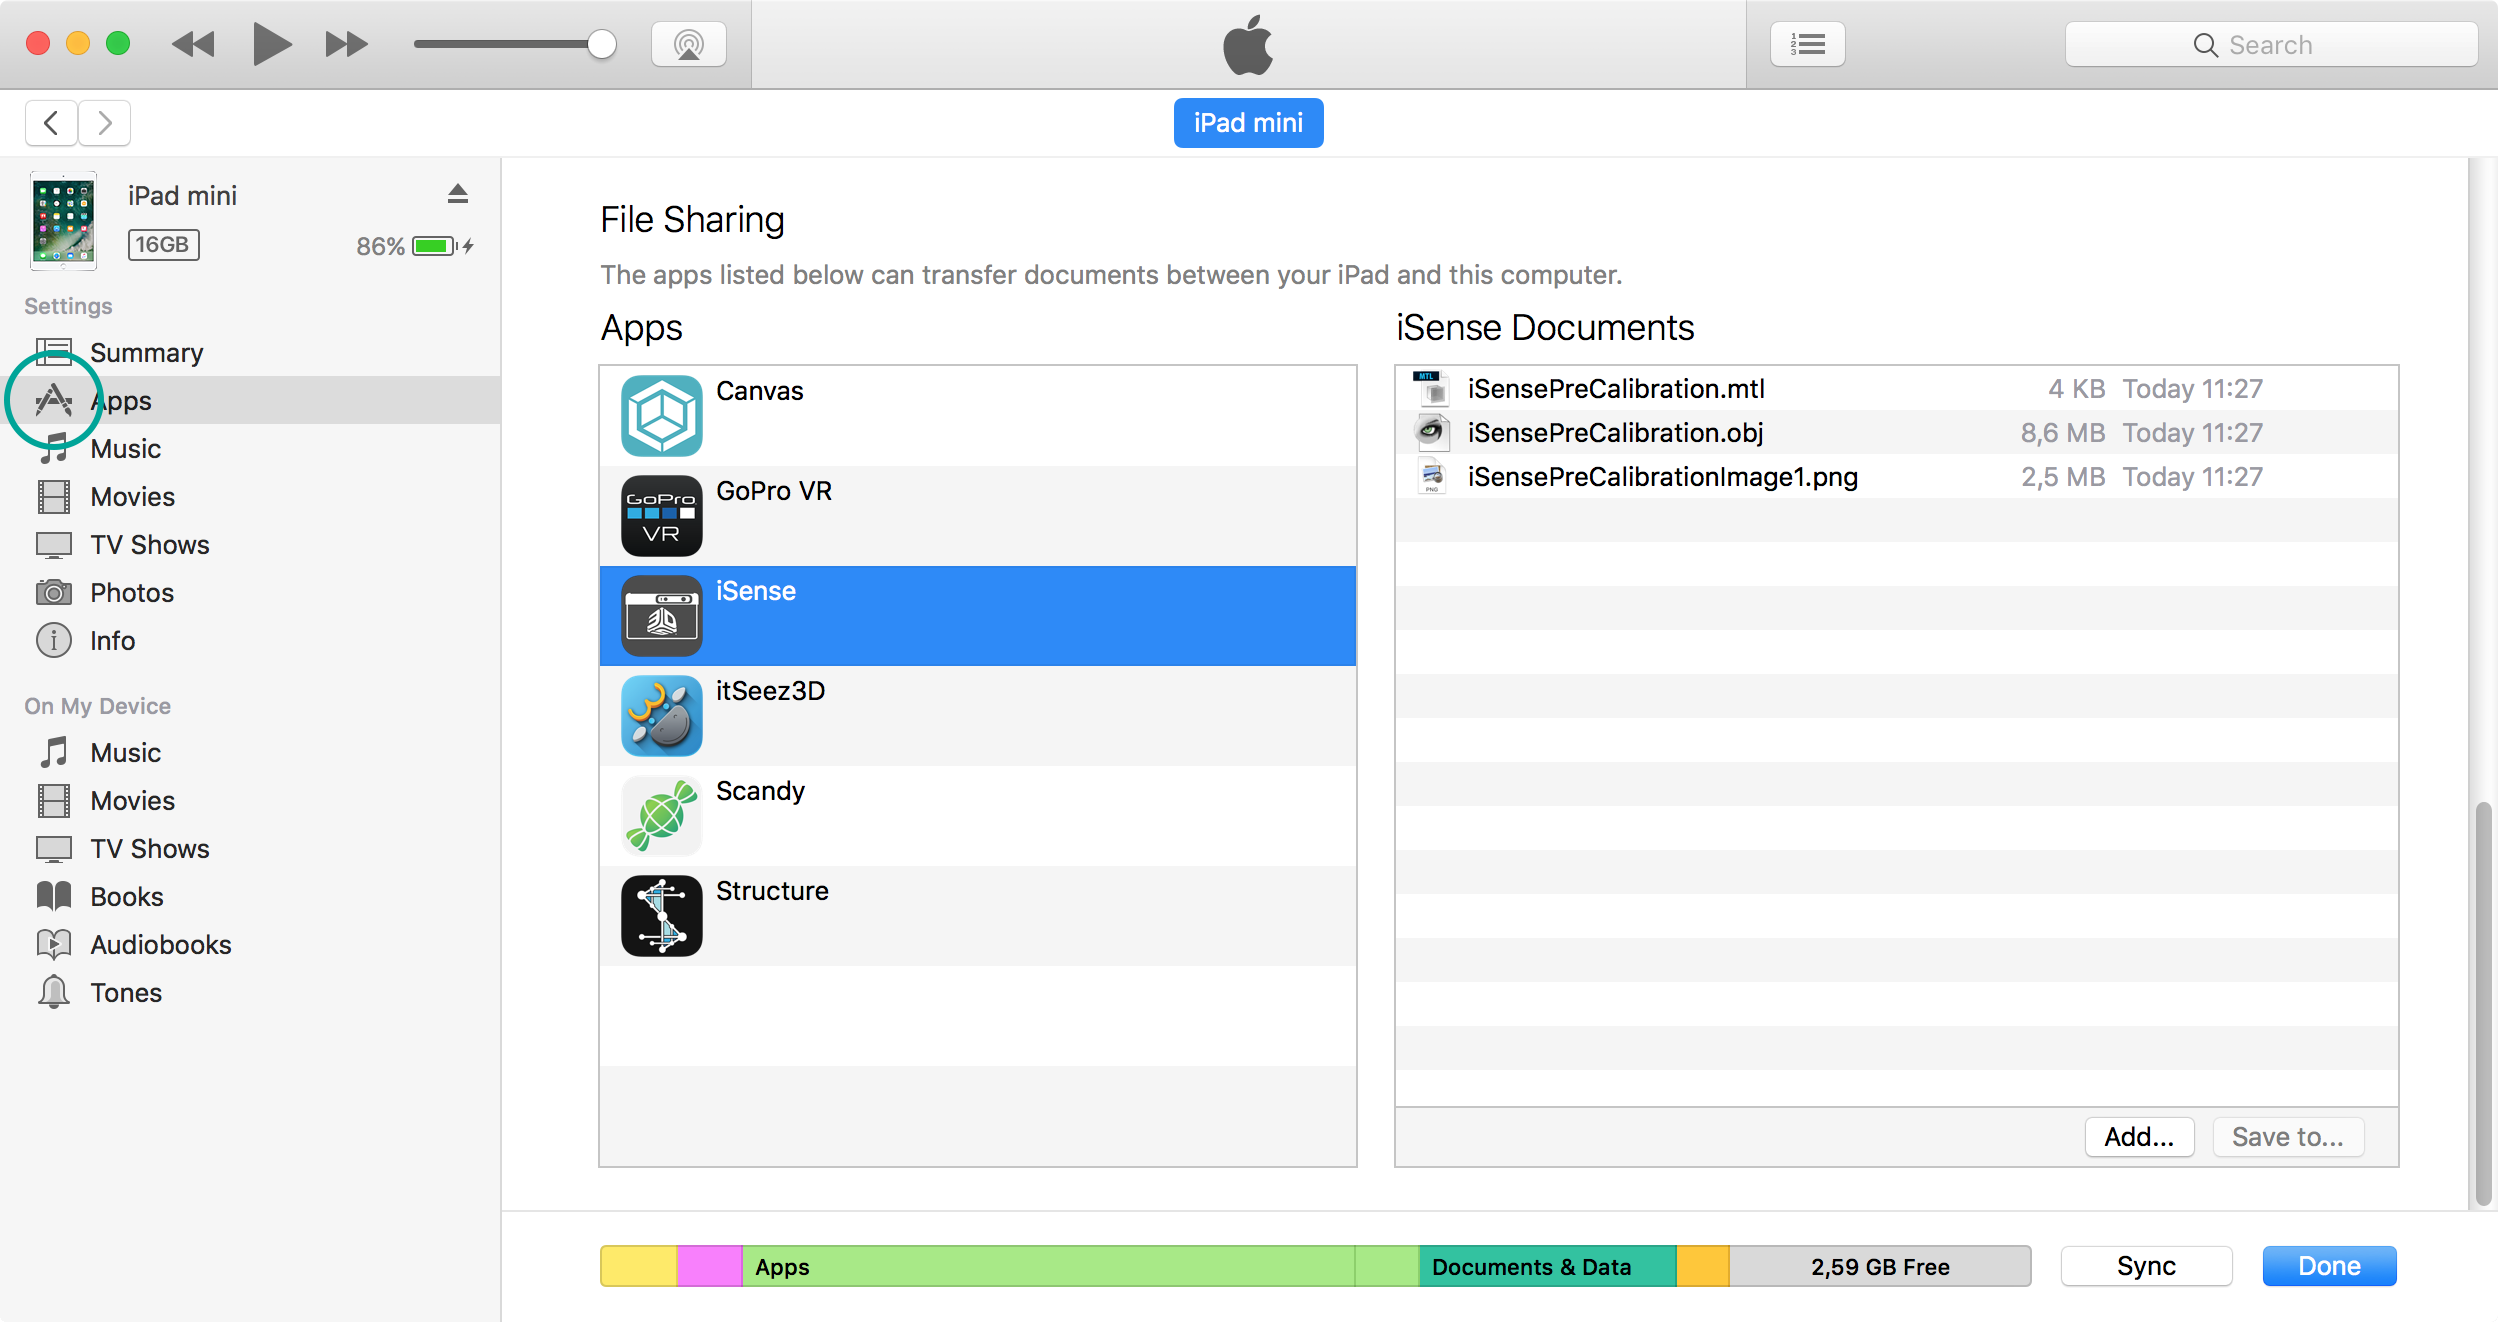Select the Canvas app icon
This screenshot has height=1322, width=2498.
pos(661,415)
